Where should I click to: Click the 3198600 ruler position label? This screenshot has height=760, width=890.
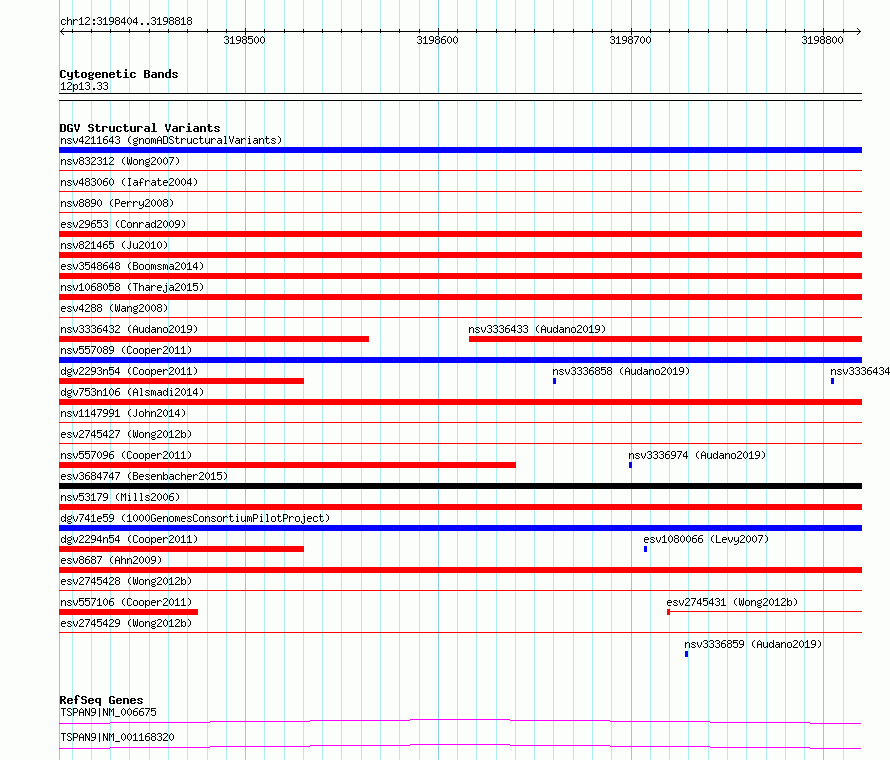point(437,40)
